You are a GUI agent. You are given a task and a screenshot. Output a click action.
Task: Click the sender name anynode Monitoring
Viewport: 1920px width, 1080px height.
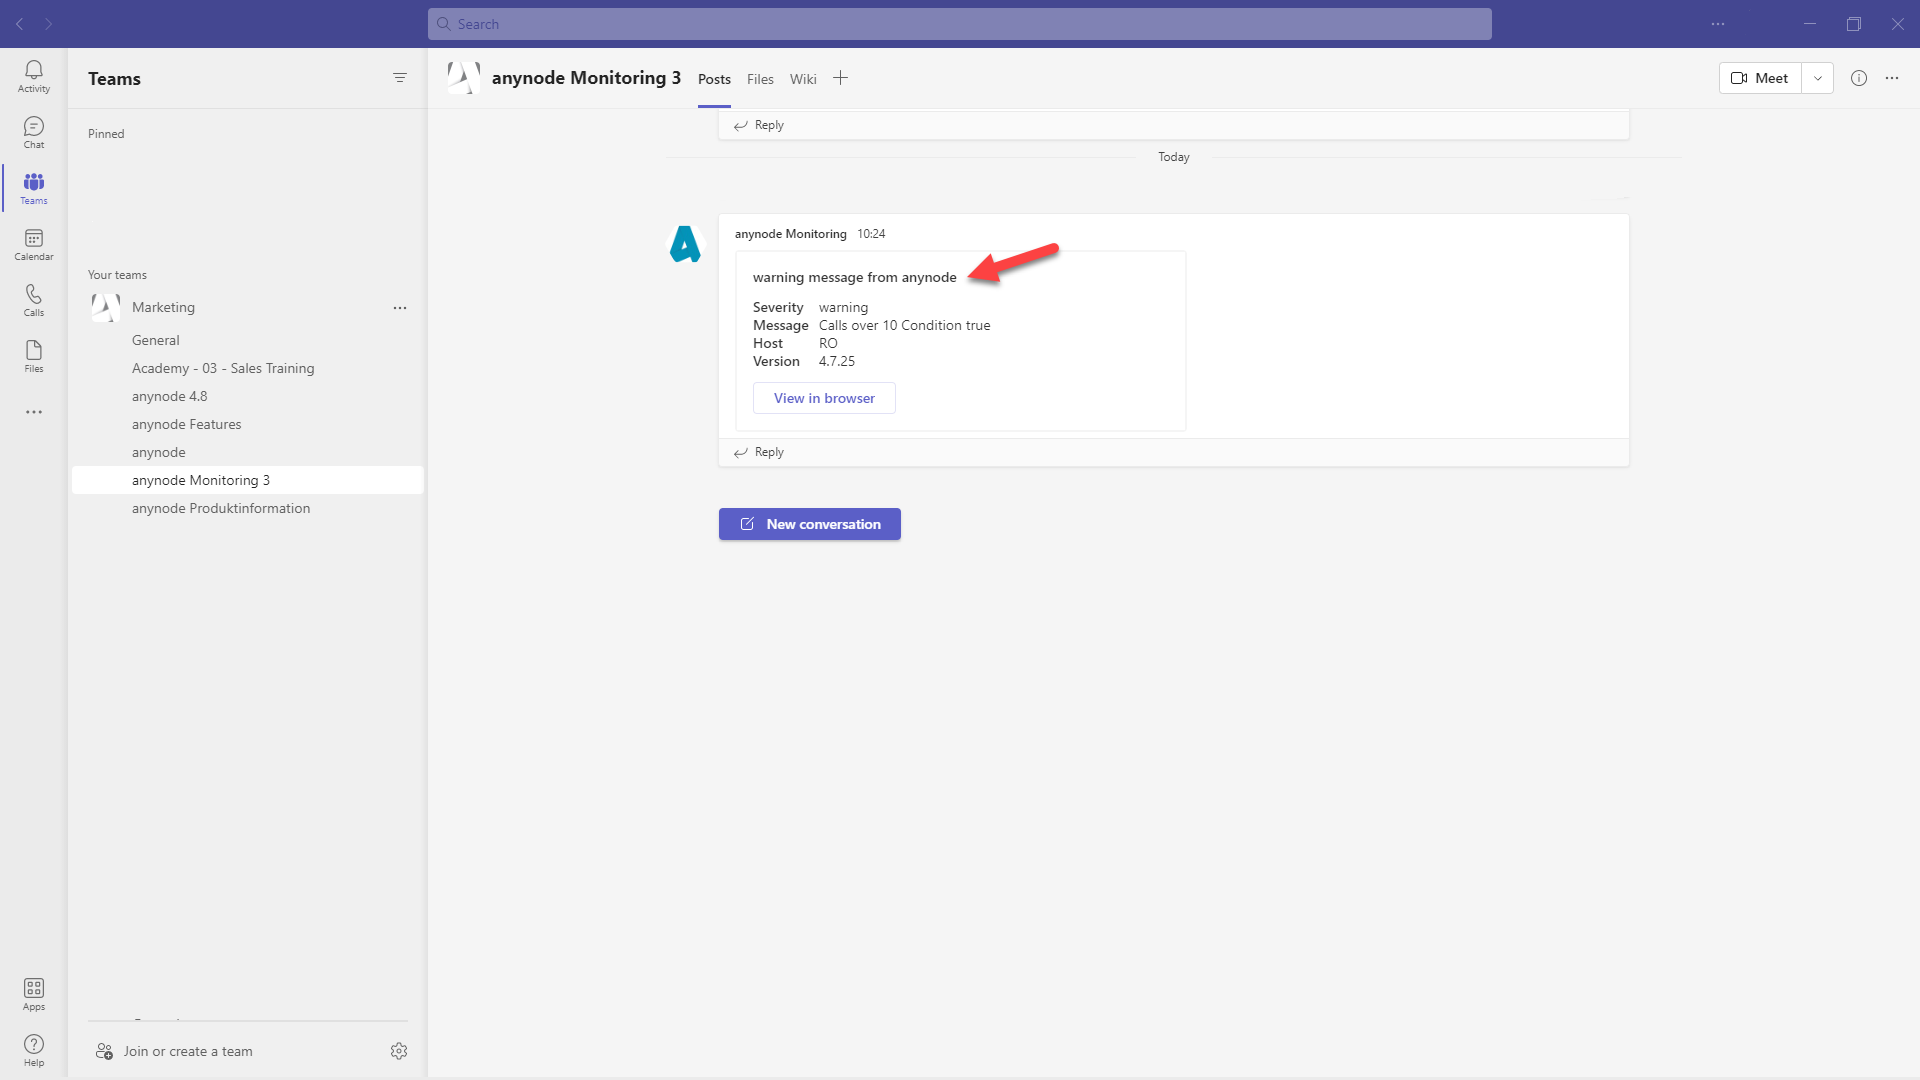790,234
